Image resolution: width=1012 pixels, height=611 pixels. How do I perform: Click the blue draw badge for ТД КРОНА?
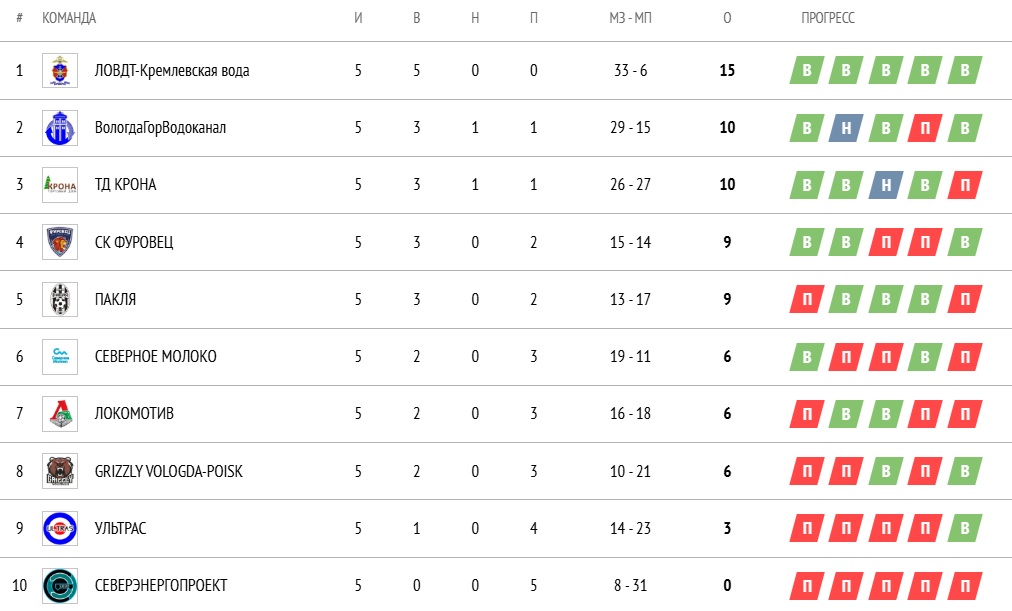pyautogui.click(x=885, y=185)
